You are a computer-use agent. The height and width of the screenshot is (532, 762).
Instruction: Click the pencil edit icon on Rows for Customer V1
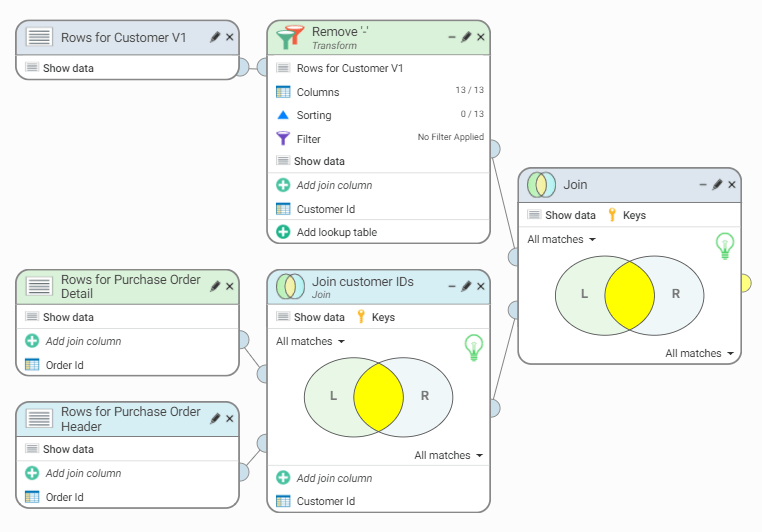point(215,37)
